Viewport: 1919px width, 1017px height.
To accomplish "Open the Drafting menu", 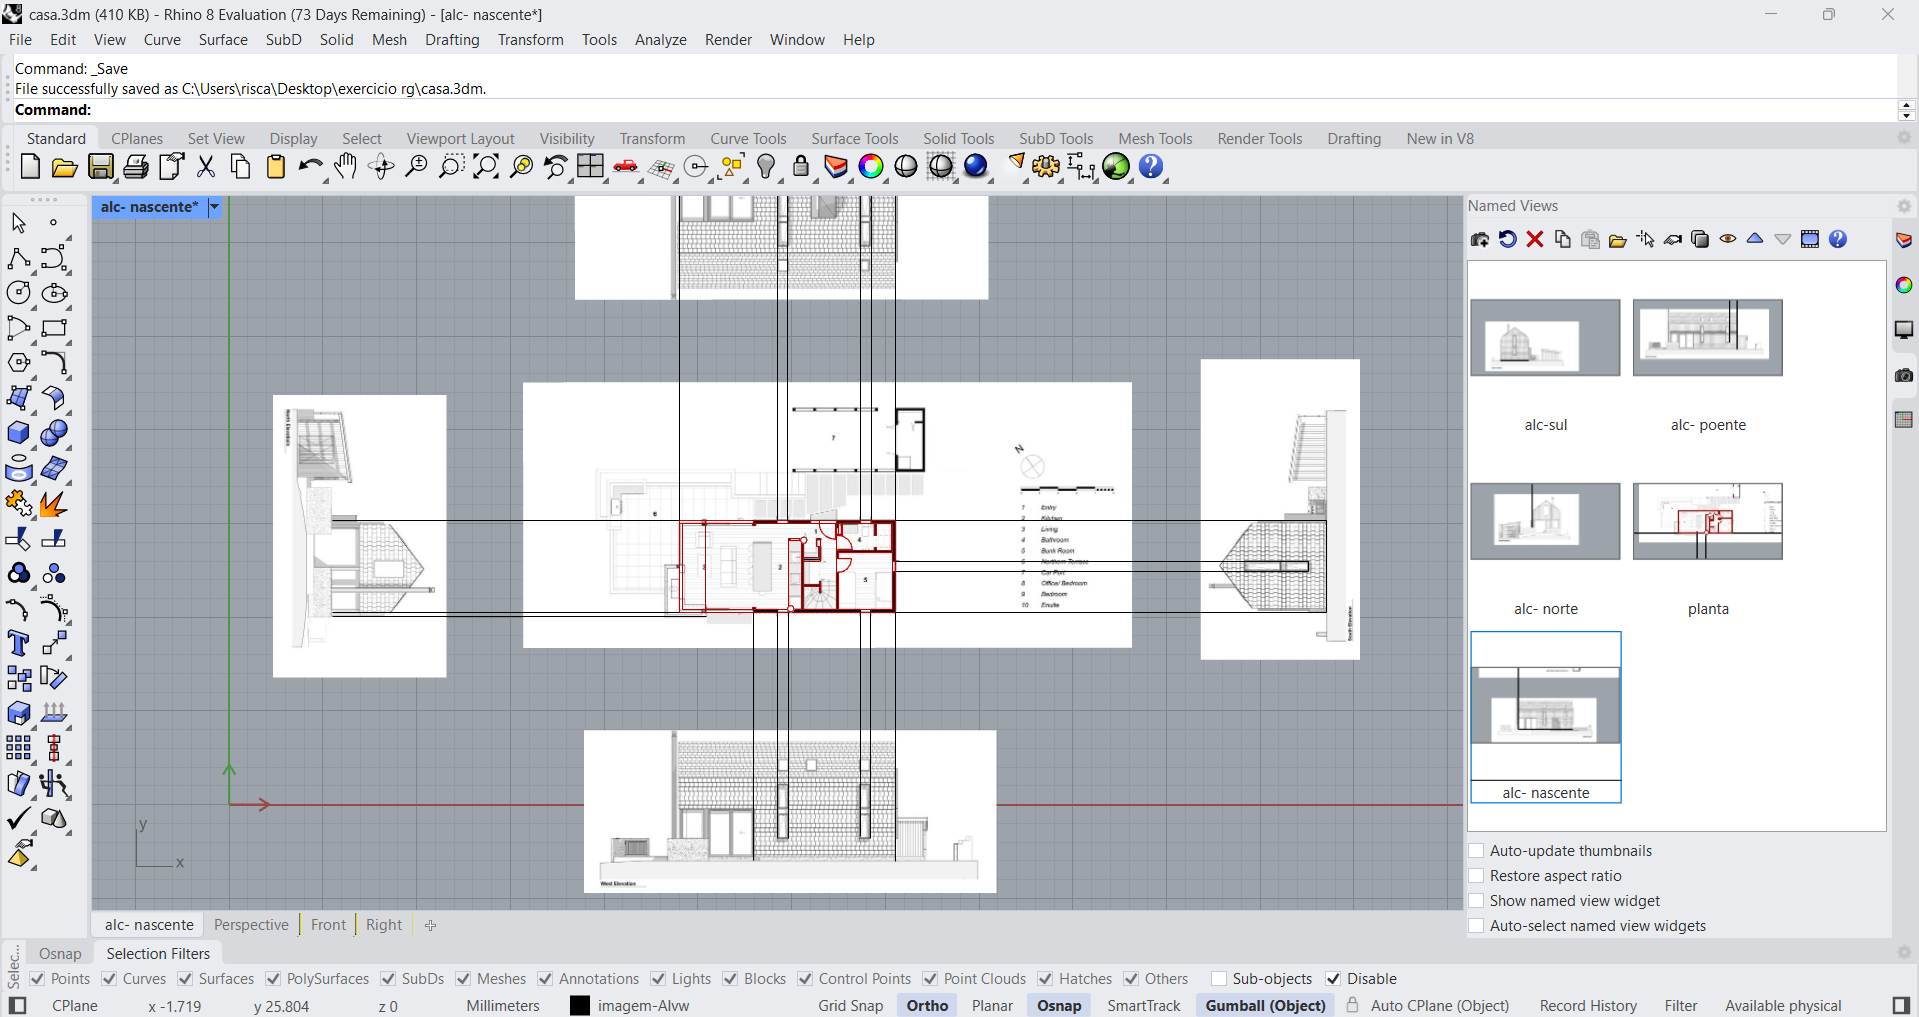I will tap(452, 40).
